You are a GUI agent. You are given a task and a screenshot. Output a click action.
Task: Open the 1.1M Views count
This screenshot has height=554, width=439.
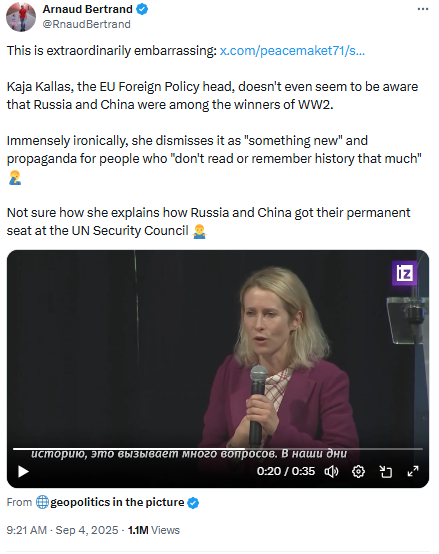(154, 530)
